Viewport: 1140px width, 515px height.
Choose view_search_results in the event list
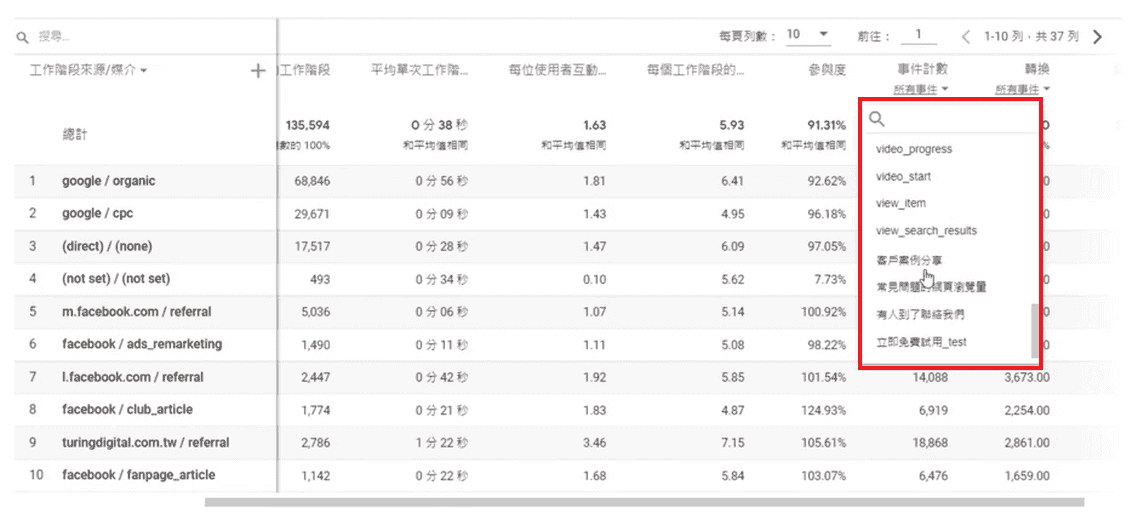point(926,231)
